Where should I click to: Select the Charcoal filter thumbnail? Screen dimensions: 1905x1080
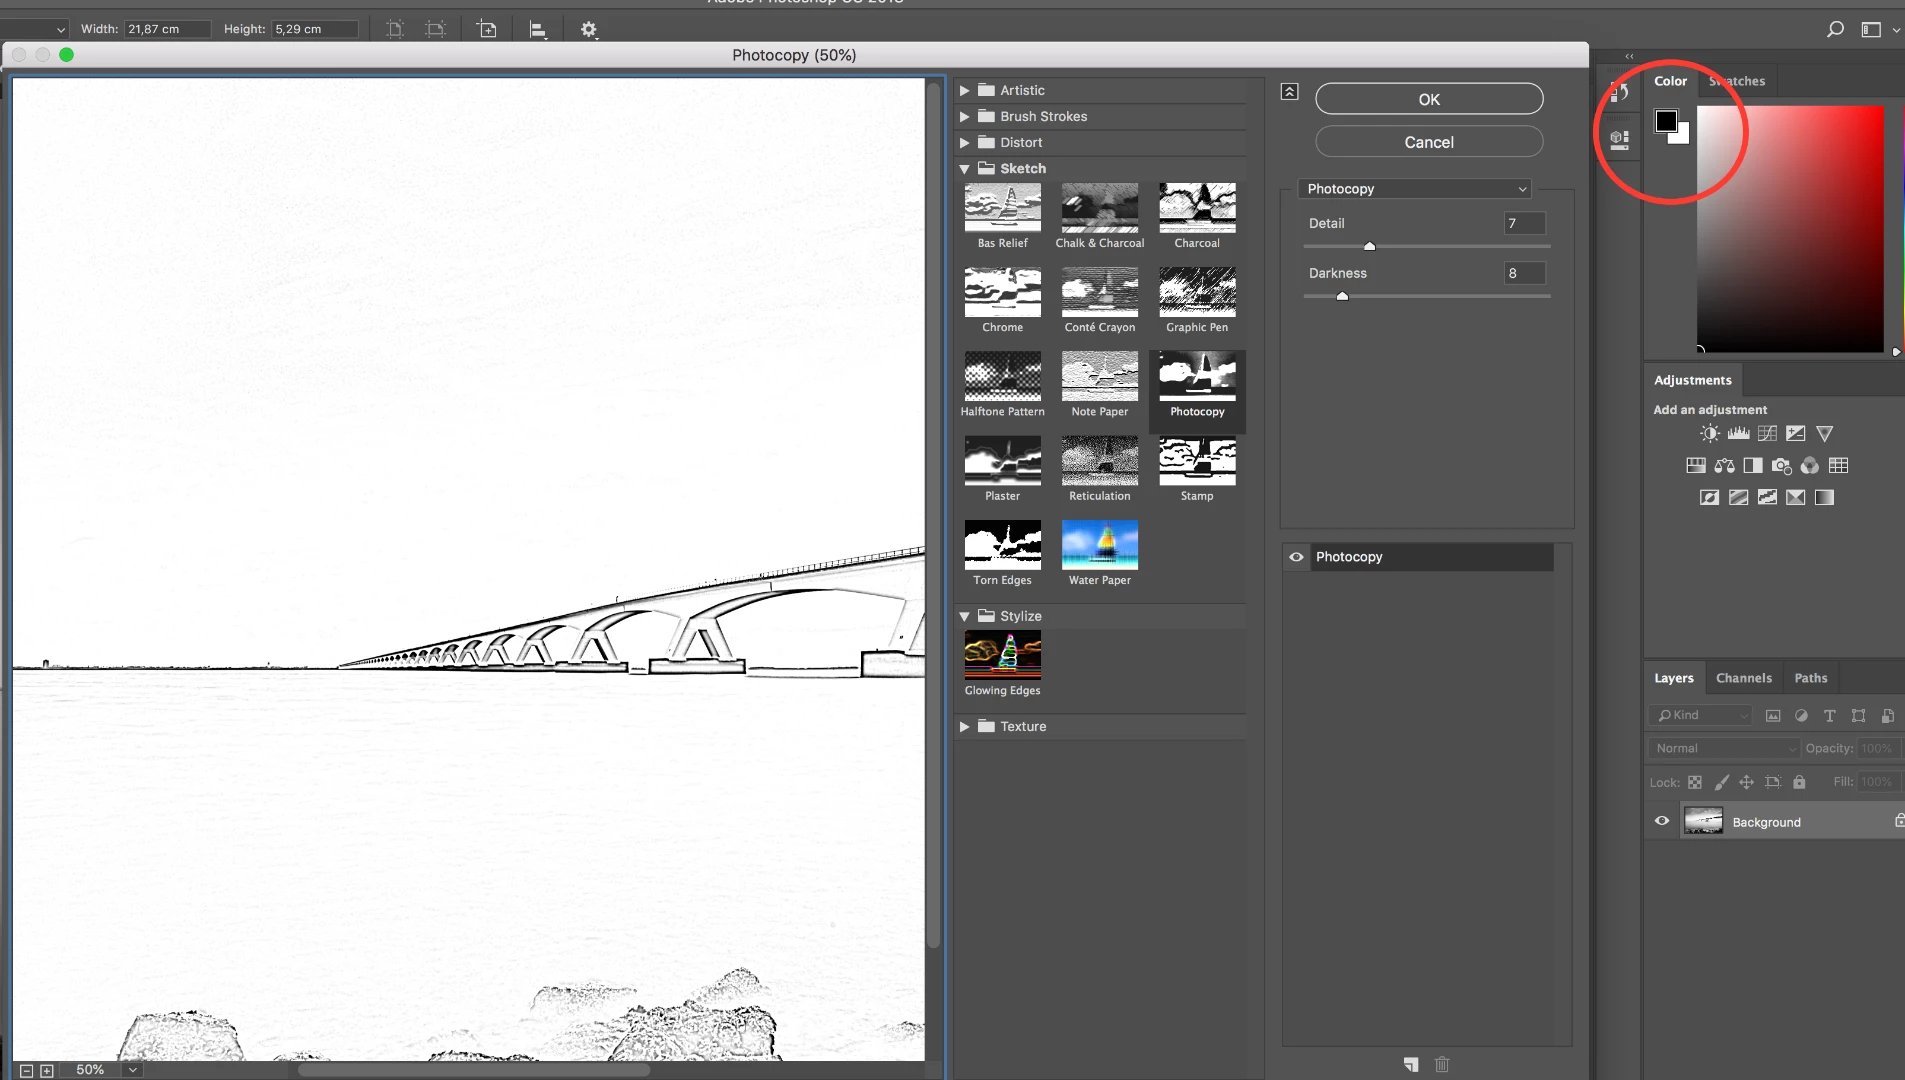pos(1197,208)
